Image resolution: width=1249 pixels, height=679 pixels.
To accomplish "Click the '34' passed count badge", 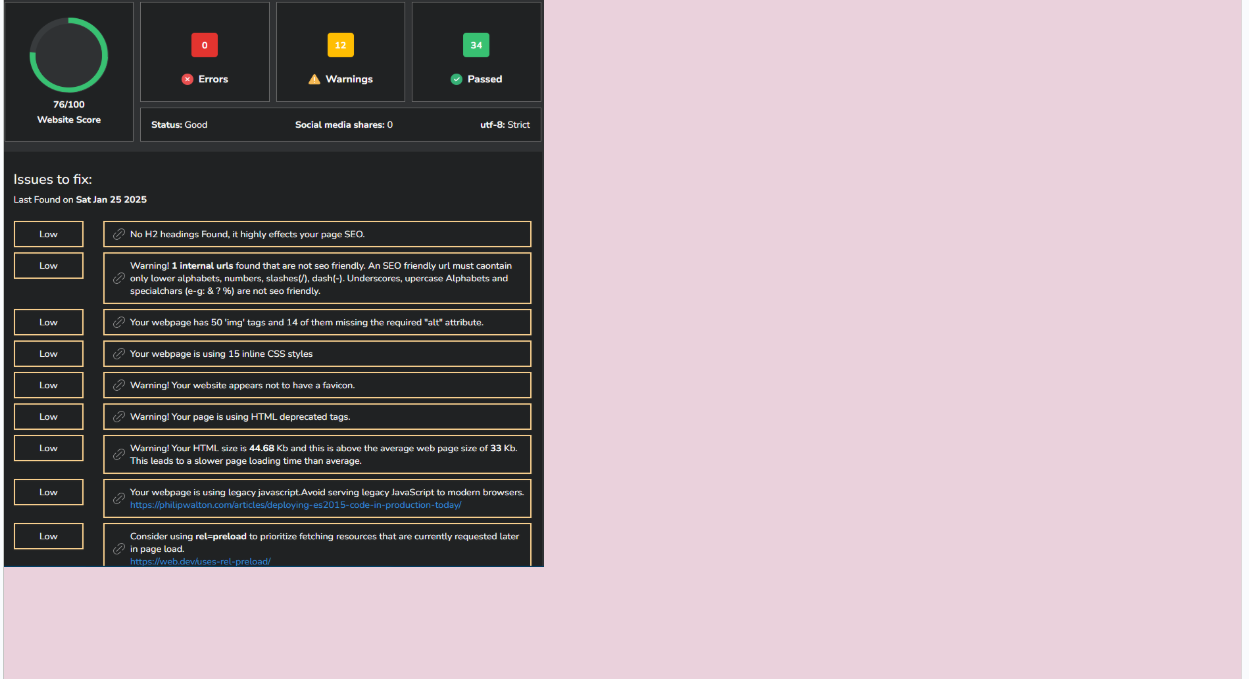I will pos(476,45).
